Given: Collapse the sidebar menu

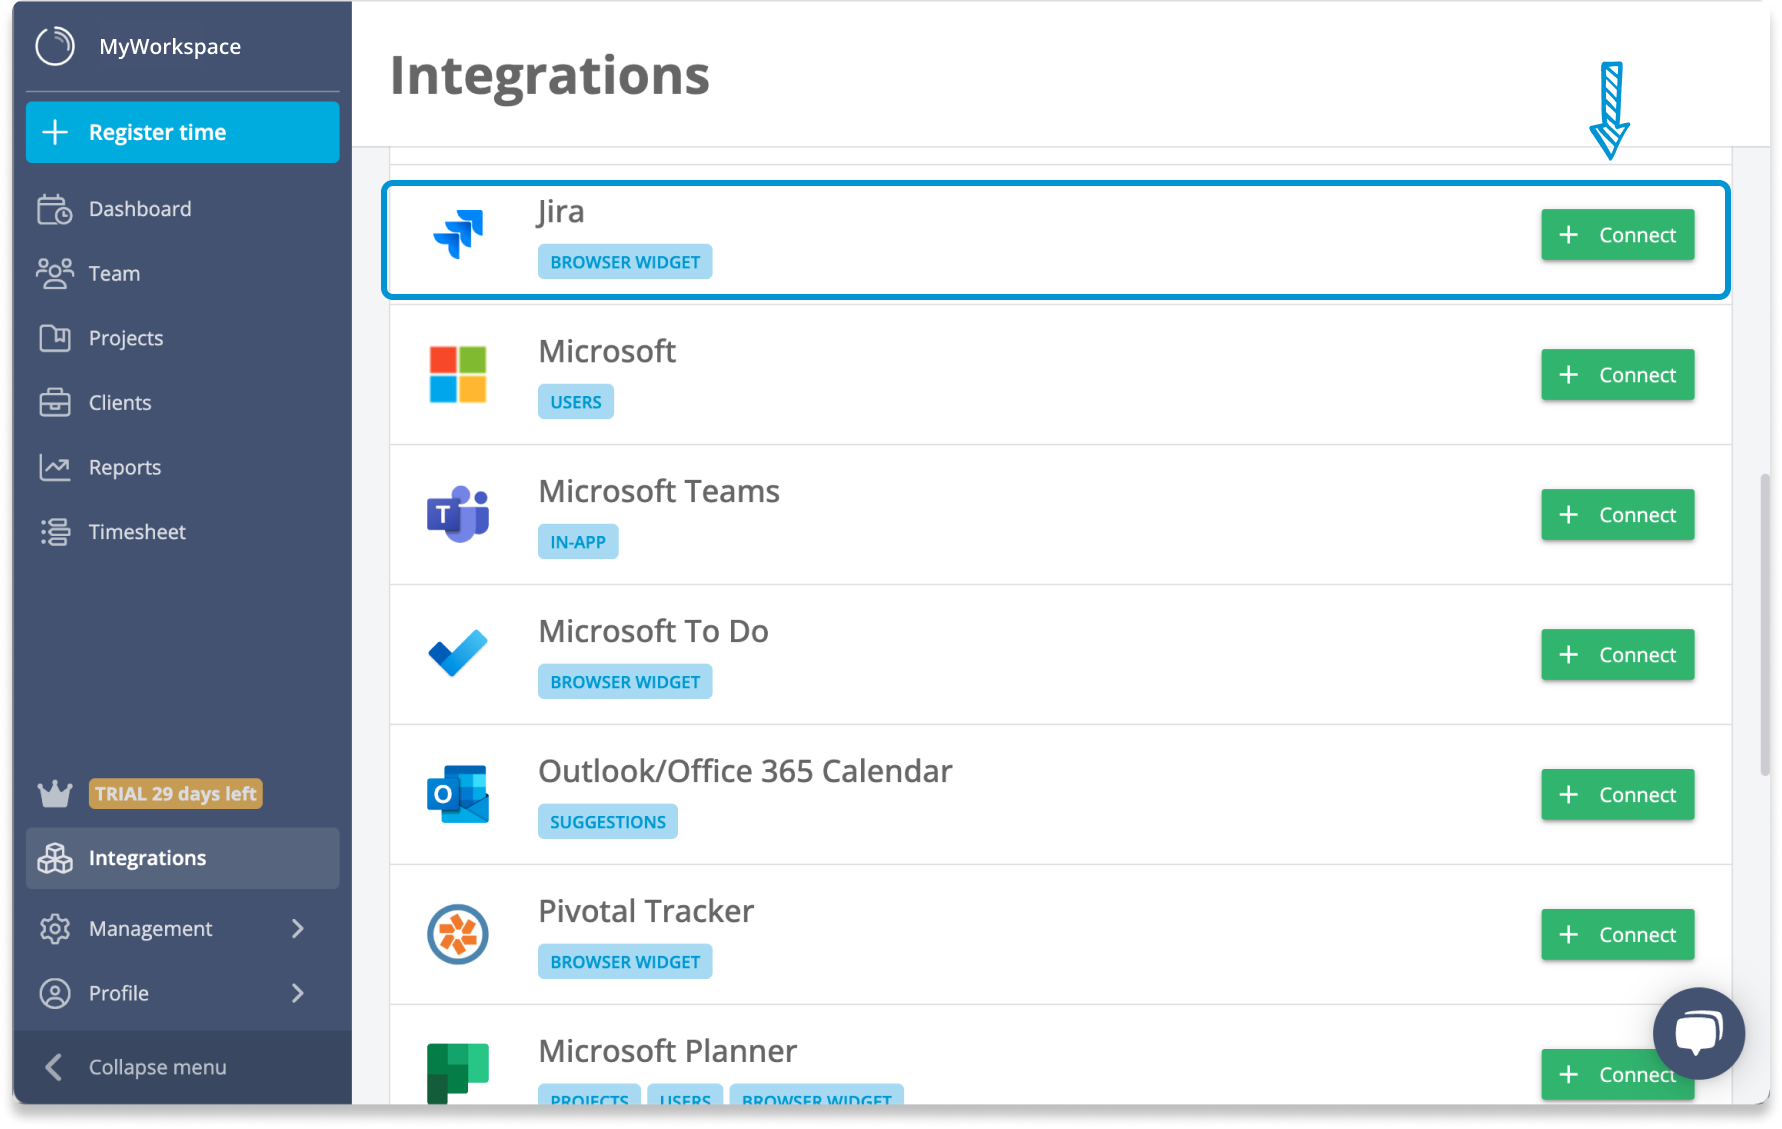Looking at the screenshot, I should 182,1067.
